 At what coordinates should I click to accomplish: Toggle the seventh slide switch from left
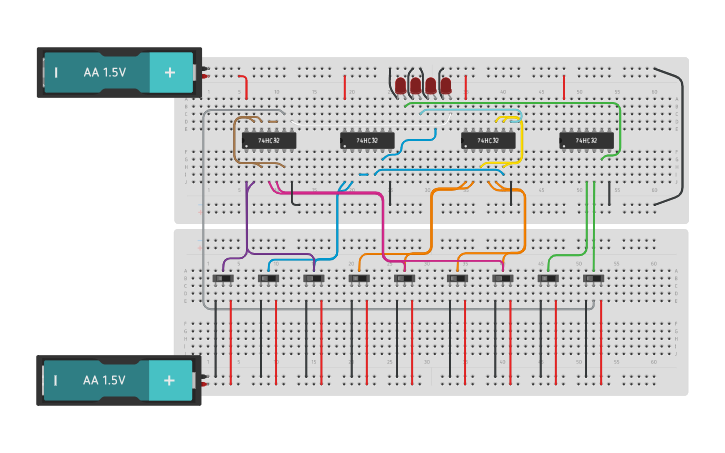pyautogui.click(x=503, y=279)
